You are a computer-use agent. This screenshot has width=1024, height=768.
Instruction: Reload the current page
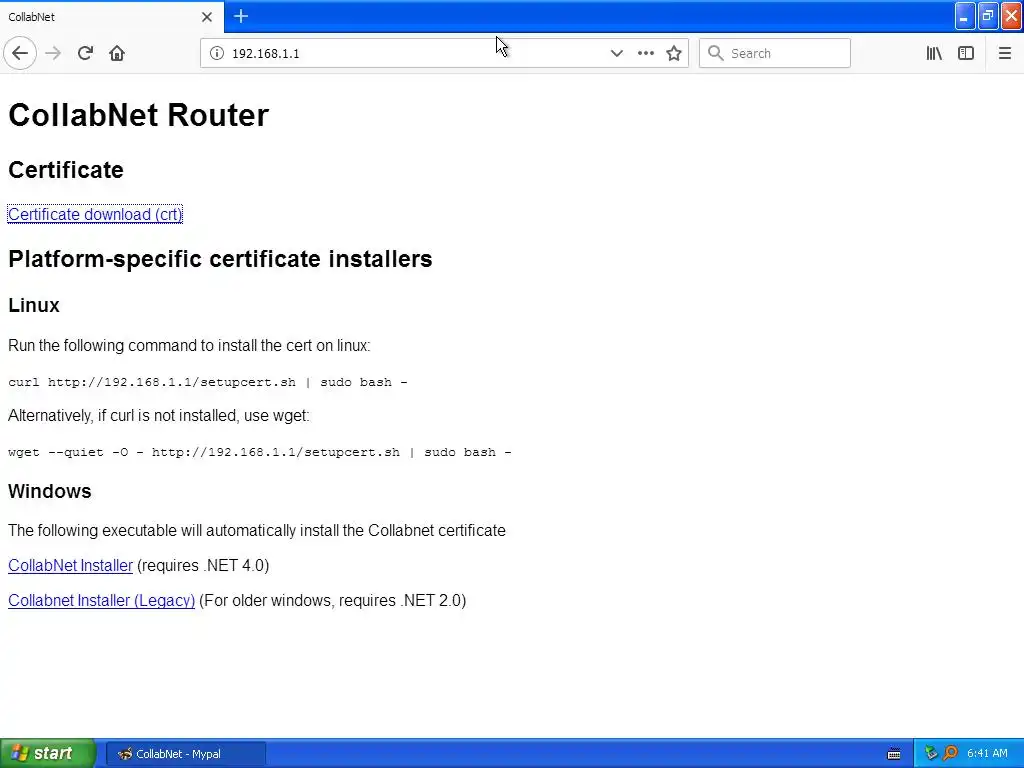click(85, 53)
